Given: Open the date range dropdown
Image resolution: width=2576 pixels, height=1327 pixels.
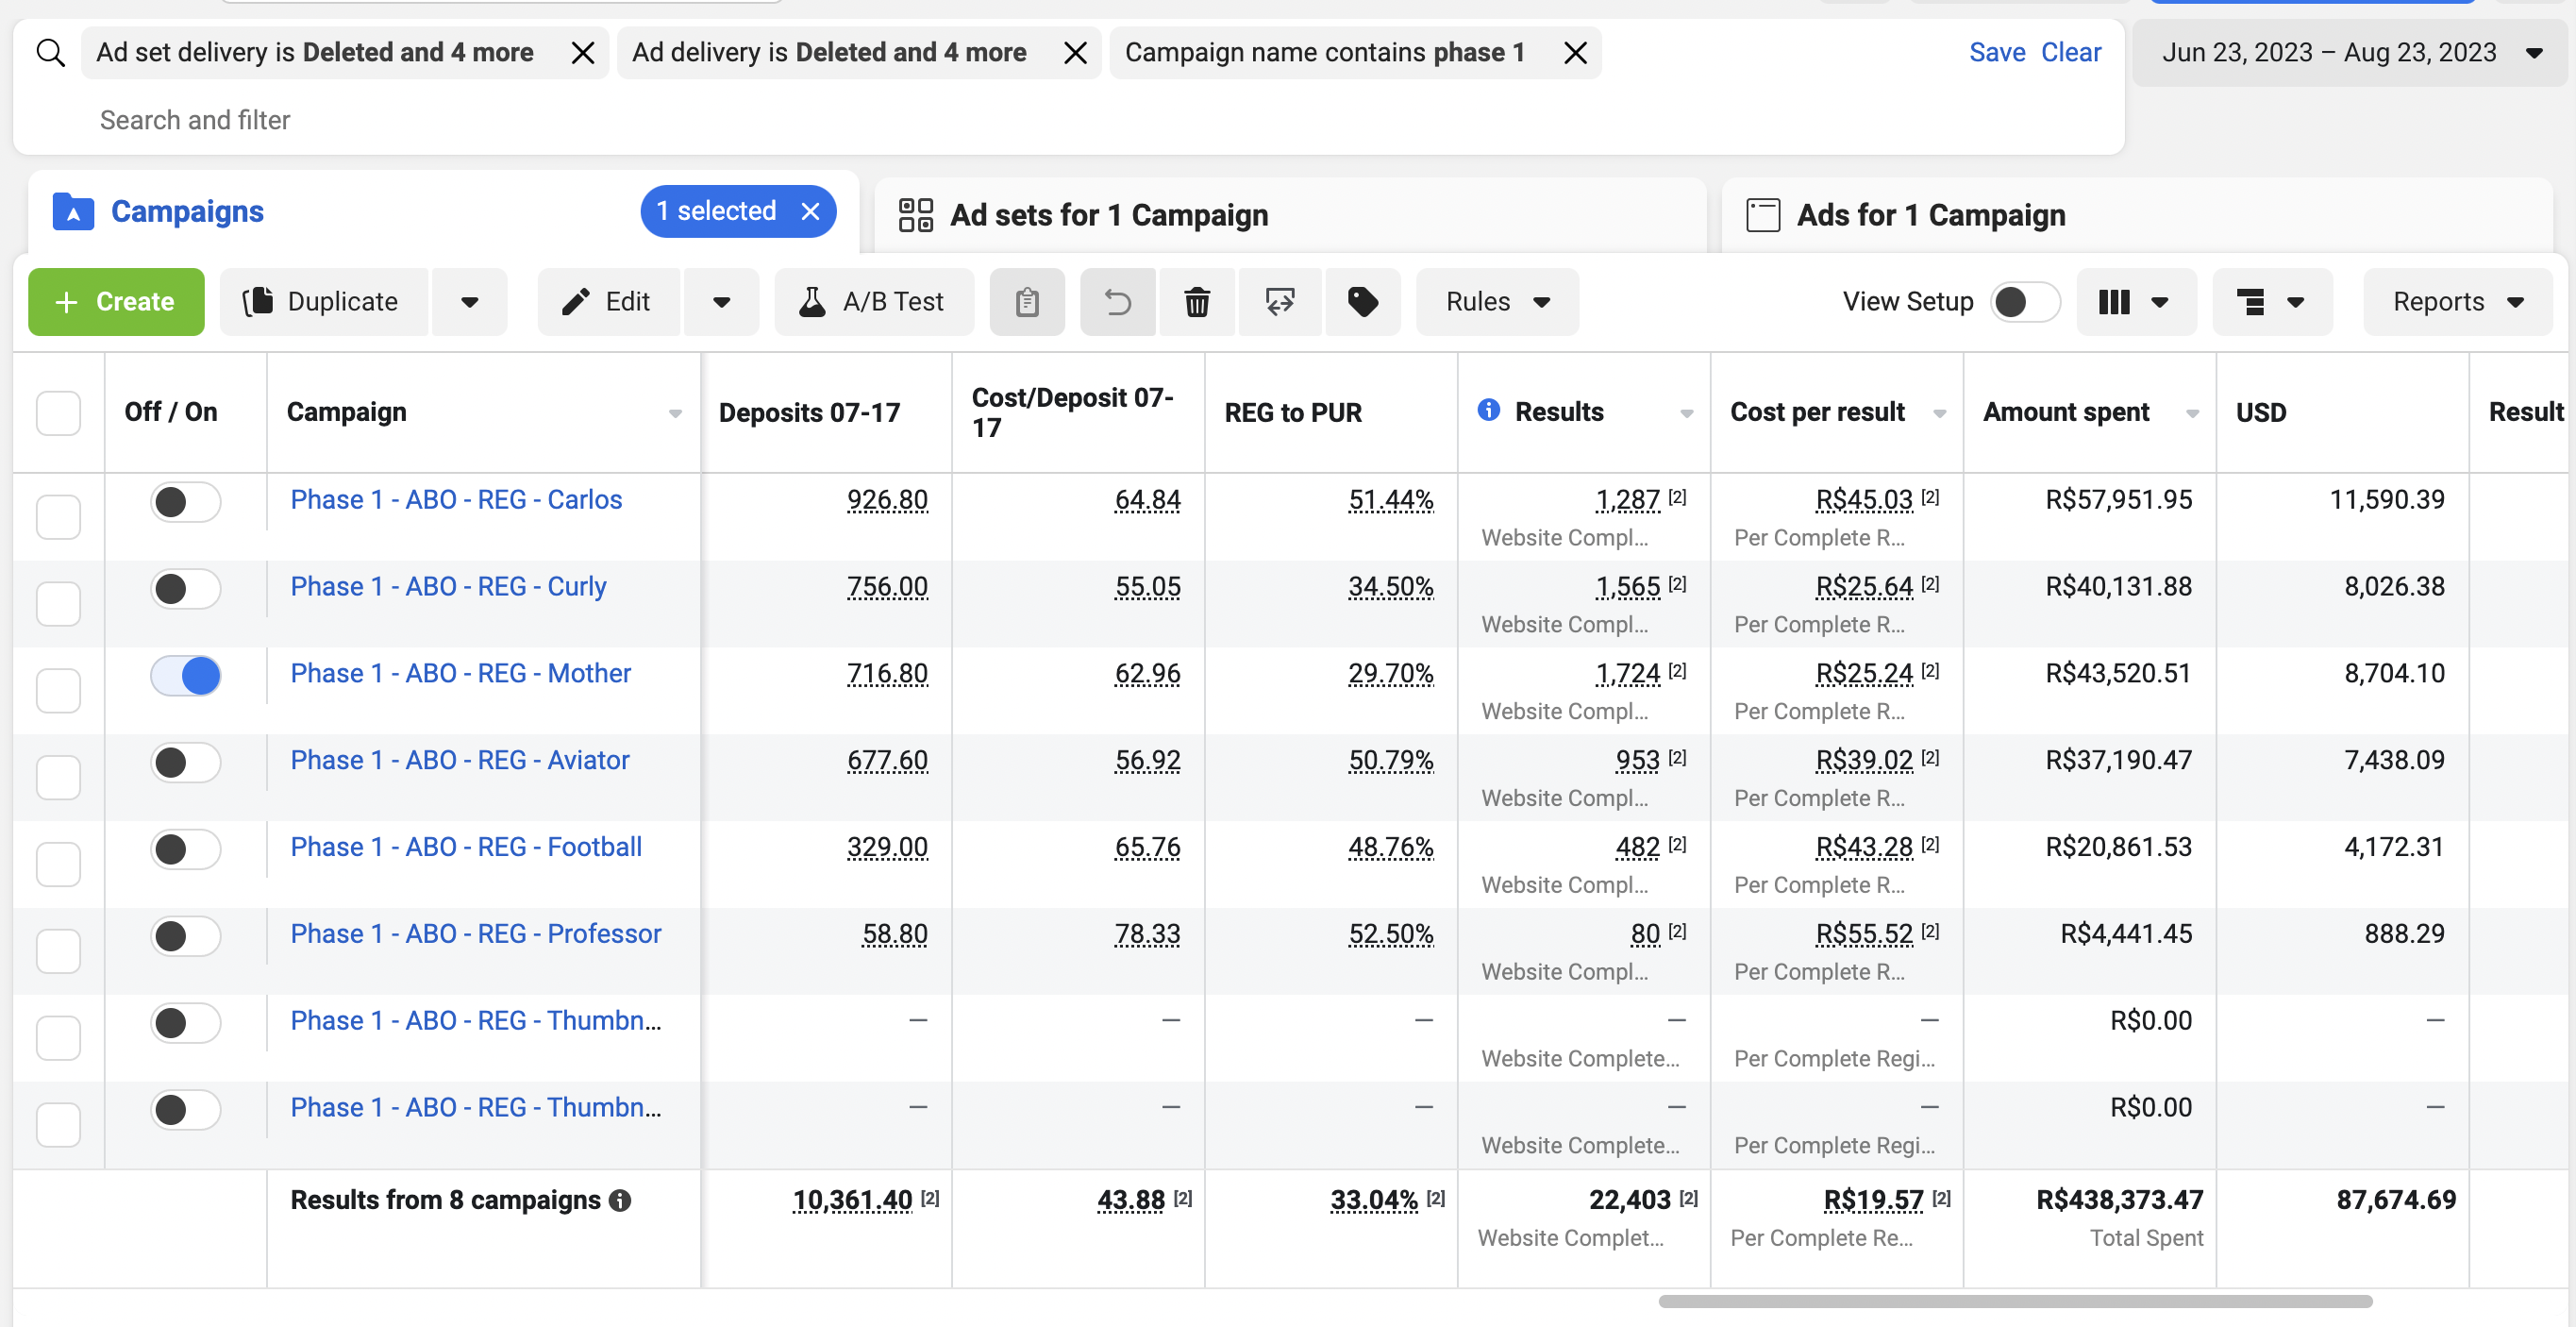Looking at the screenshot, I should [x=2348, y=53].
